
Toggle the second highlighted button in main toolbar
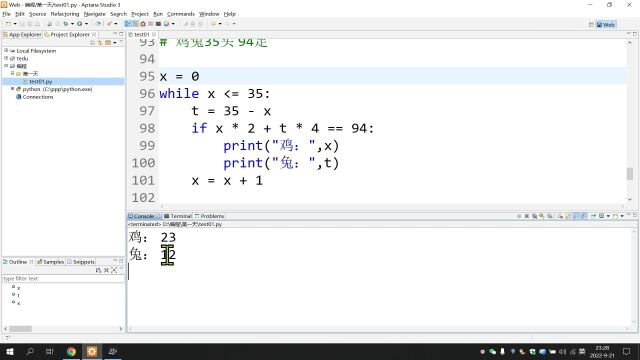[135, 24]
